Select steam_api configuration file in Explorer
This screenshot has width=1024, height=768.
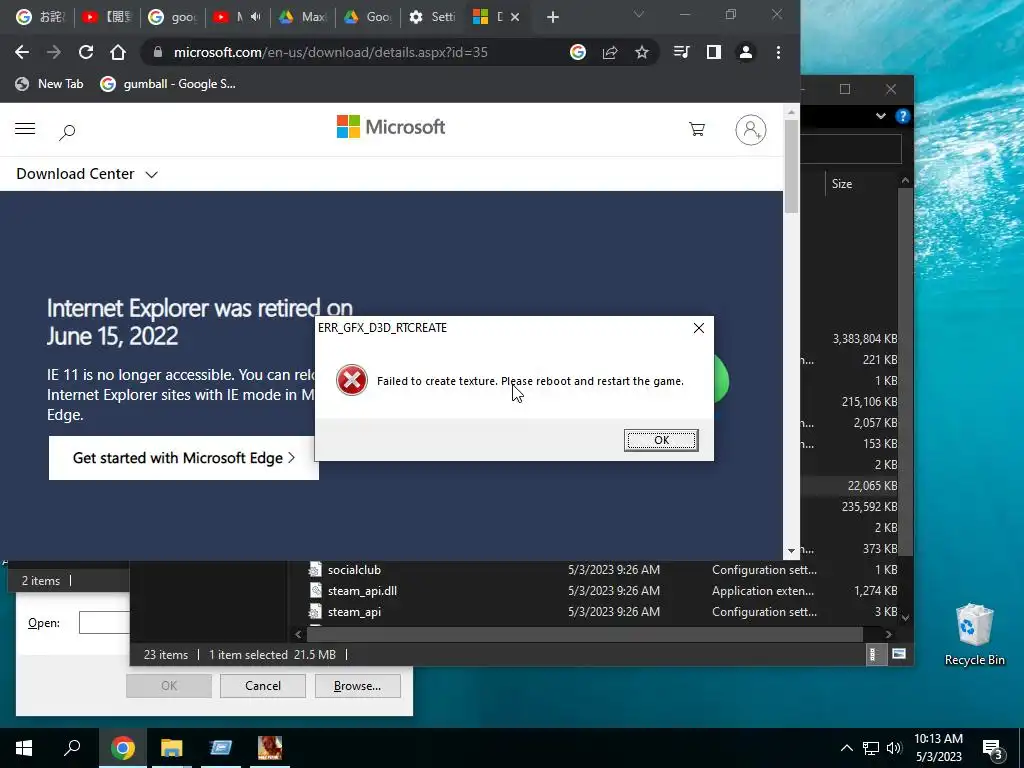pos(354,611)
